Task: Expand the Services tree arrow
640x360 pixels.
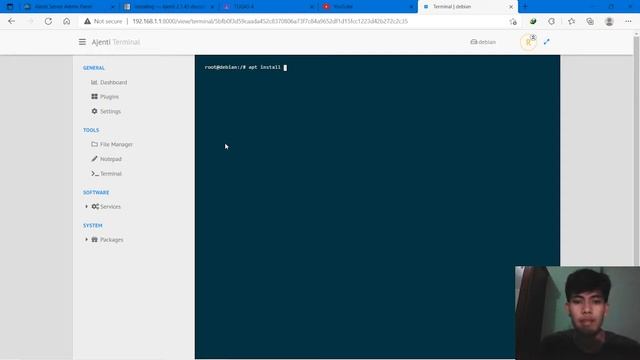Action: coord(86,207)
